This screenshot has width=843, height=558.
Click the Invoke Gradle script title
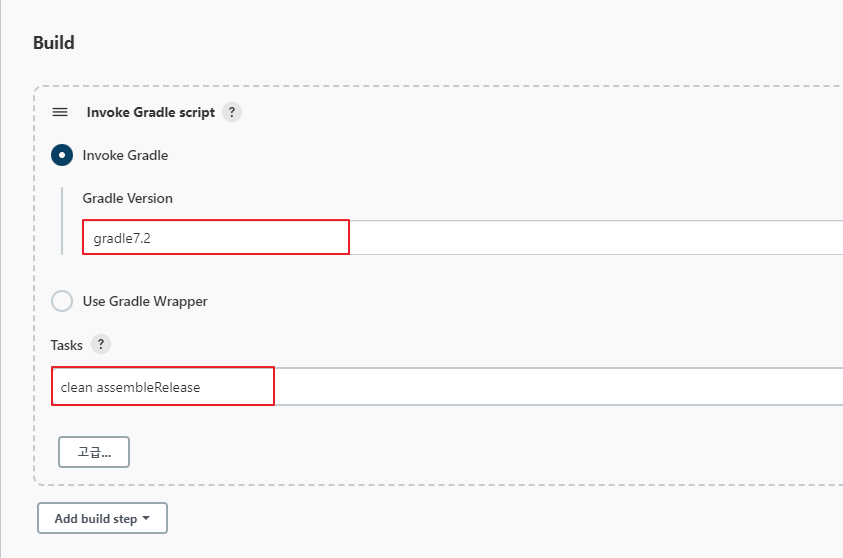click(x=151, y=112)
